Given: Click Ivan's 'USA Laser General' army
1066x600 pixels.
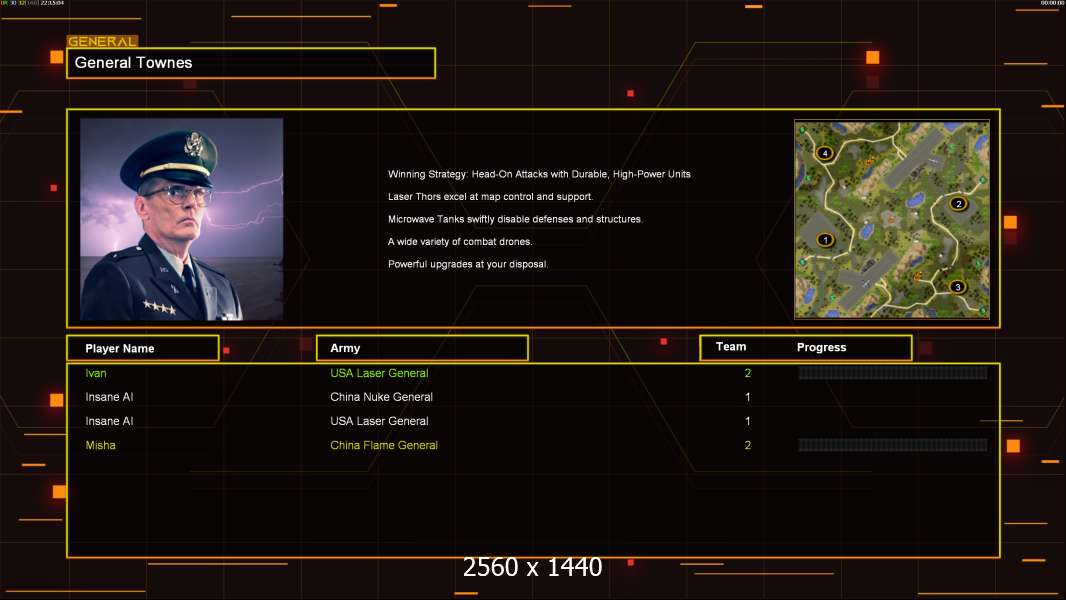Looking at the screenshot, I should [379, 373].
